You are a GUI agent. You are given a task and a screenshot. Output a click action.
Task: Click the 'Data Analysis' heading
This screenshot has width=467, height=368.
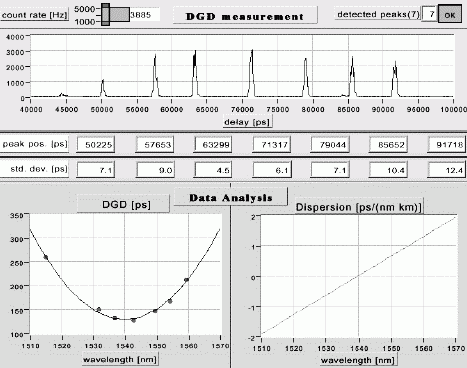[231, 198]
